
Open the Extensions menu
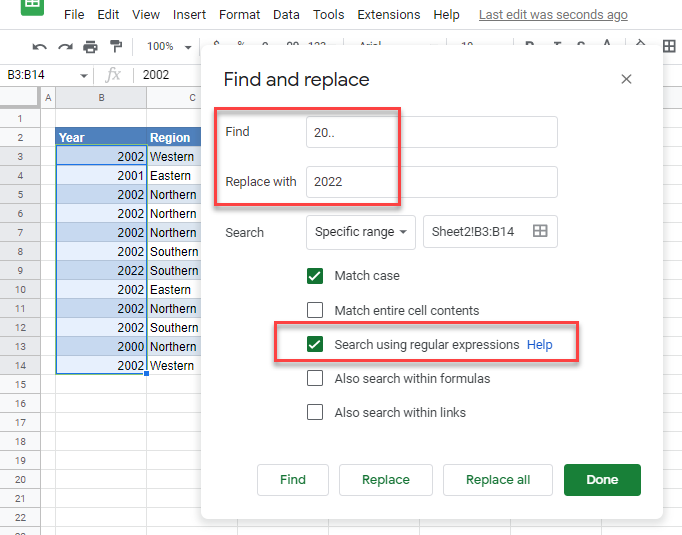389,15
